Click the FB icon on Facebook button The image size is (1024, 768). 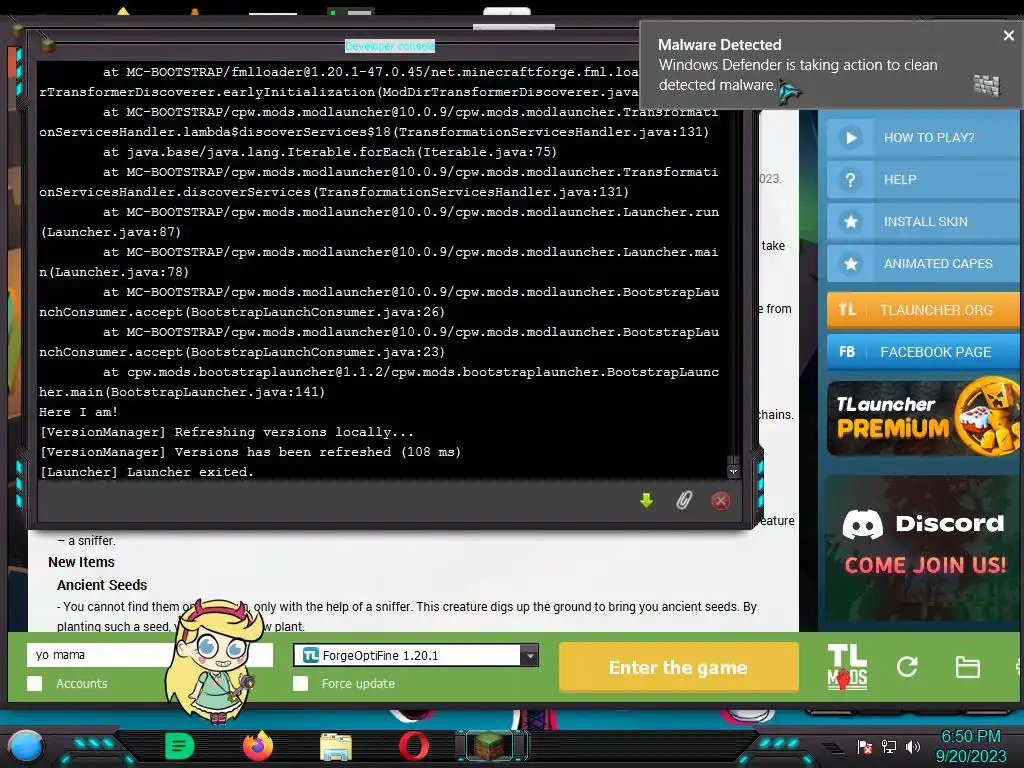coord(847,352)
